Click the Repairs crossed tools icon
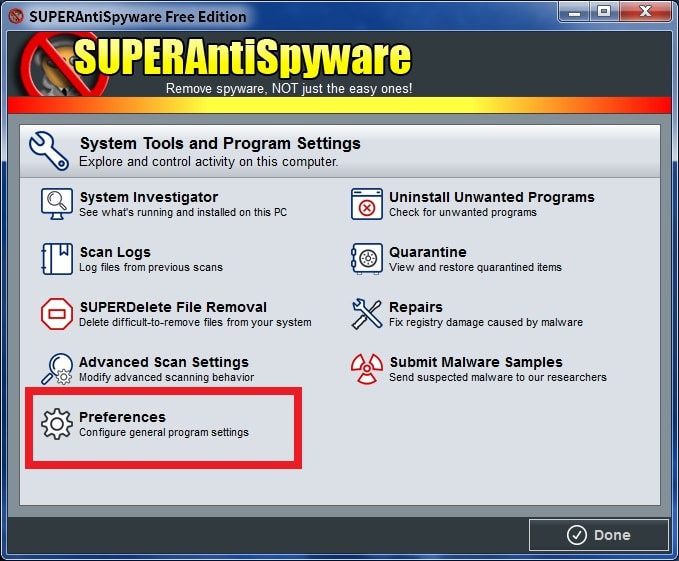The image size is (679, 561). [367, 314]
